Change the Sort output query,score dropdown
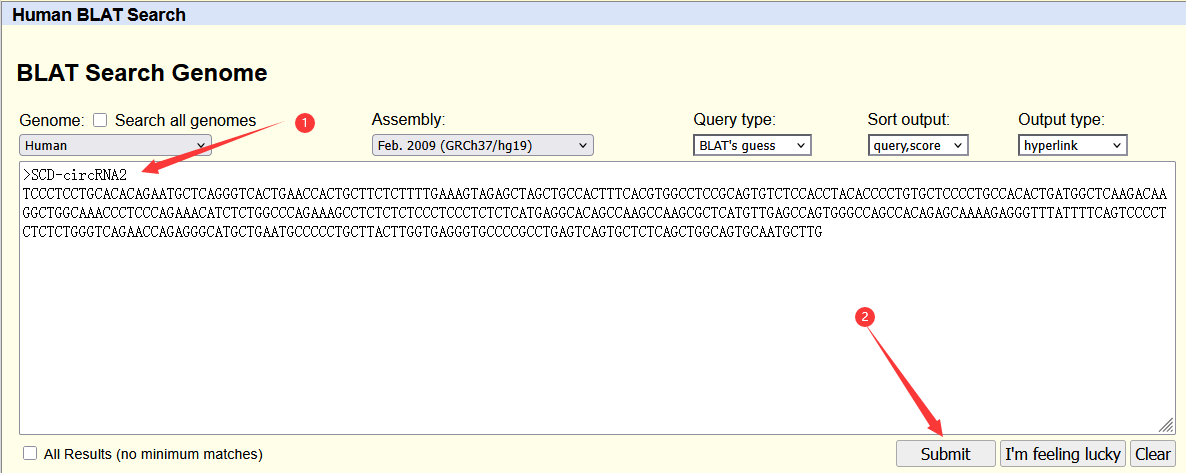The image size is (1186, 473). (x=918, y=145)
